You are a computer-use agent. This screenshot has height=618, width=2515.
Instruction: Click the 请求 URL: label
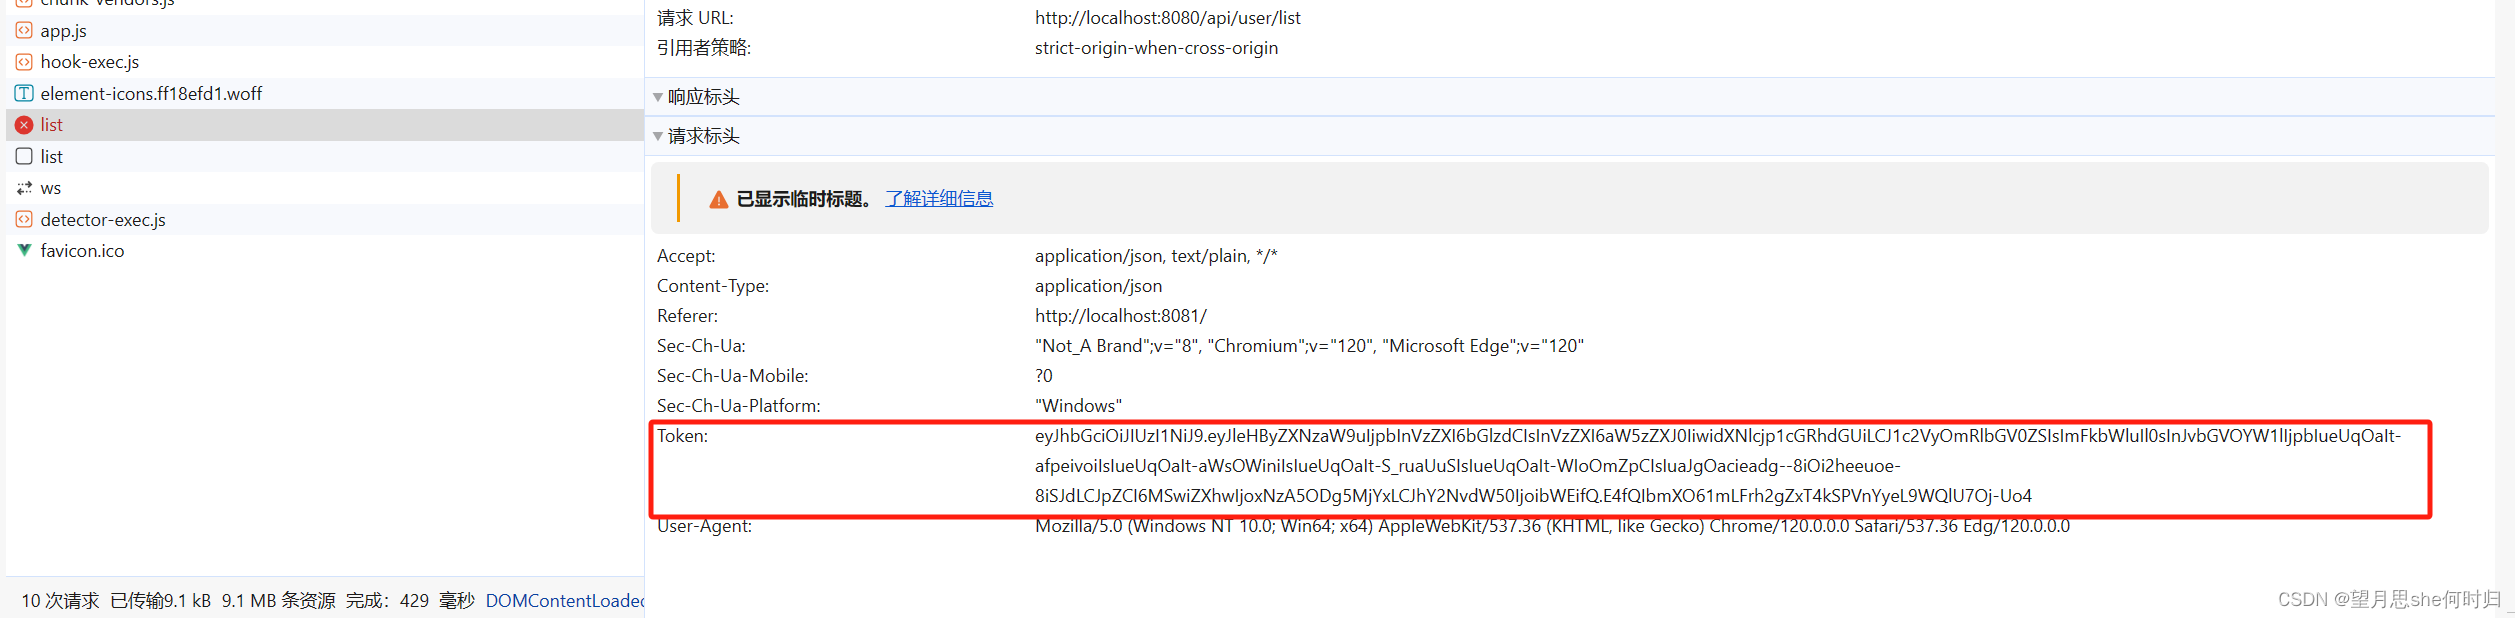click(695, 18)
